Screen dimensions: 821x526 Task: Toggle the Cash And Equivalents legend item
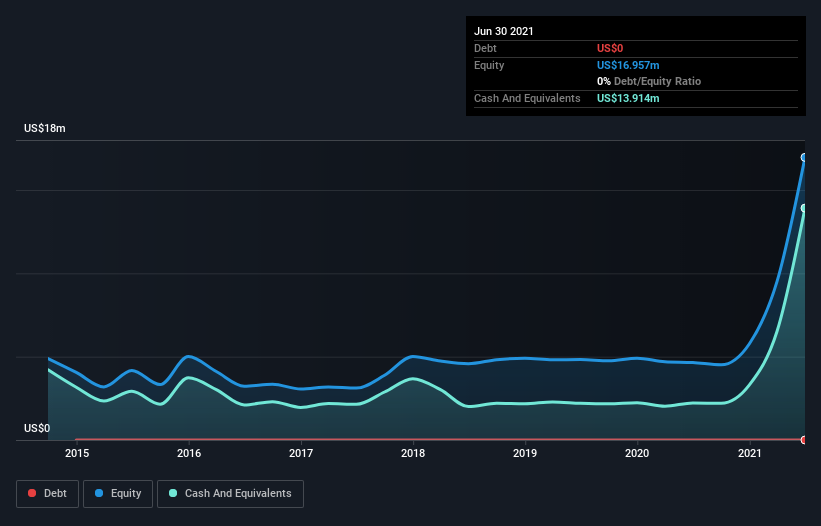229,493
